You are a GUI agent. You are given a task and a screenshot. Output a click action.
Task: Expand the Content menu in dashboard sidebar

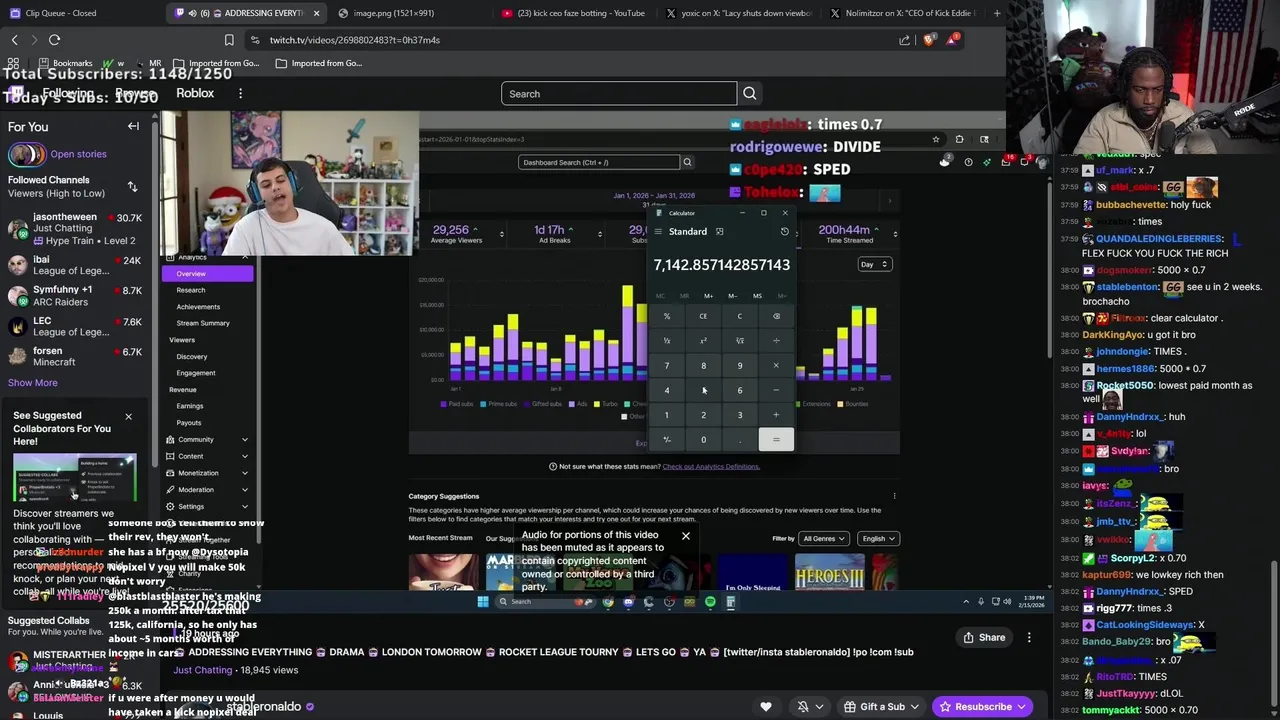tap(209, 456)
